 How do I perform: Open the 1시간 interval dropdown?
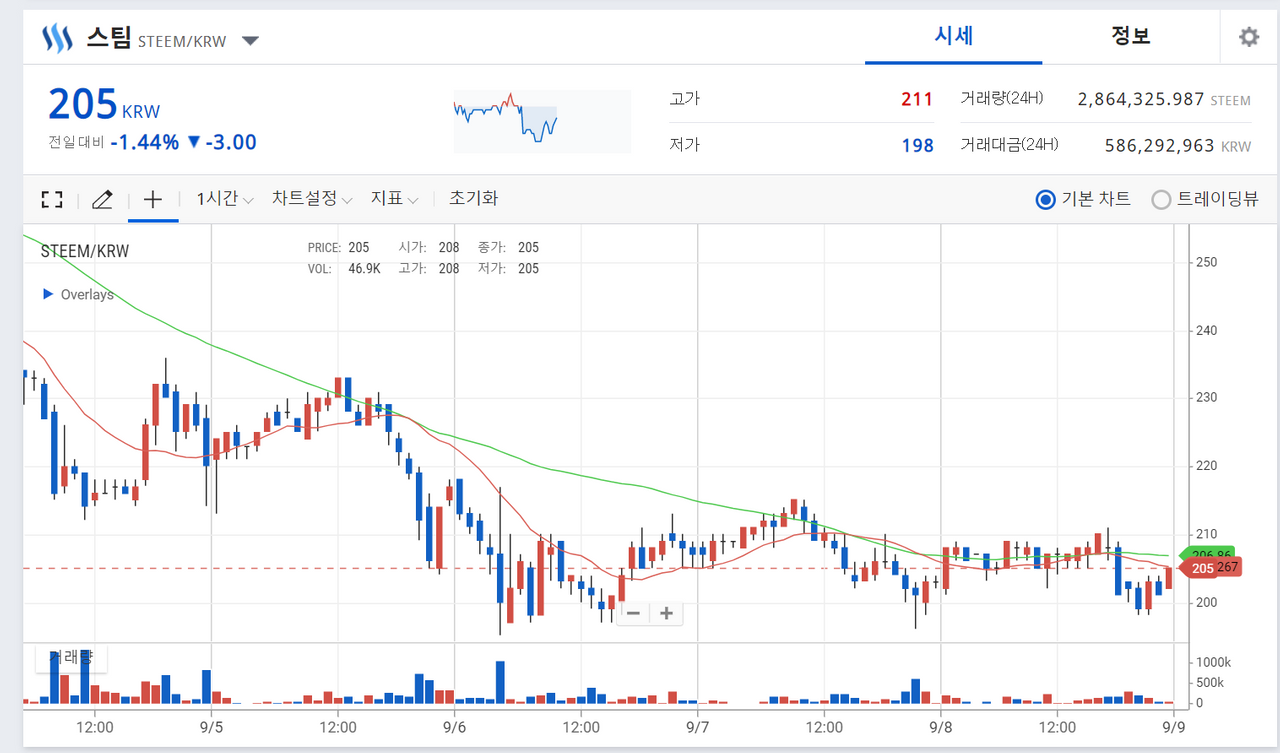[225, 198]
